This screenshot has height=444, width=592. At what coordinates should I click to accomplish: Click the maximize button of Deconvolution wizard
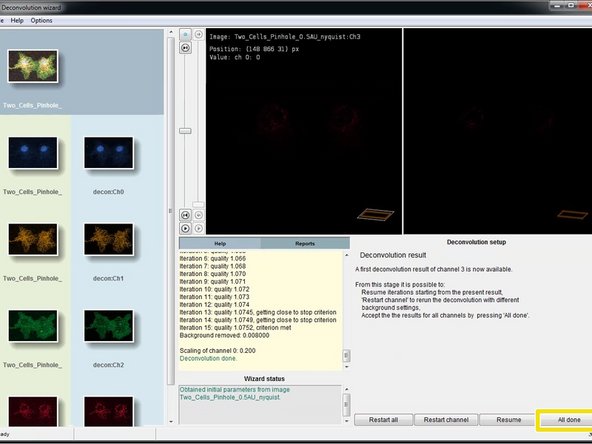pos(571,5)
